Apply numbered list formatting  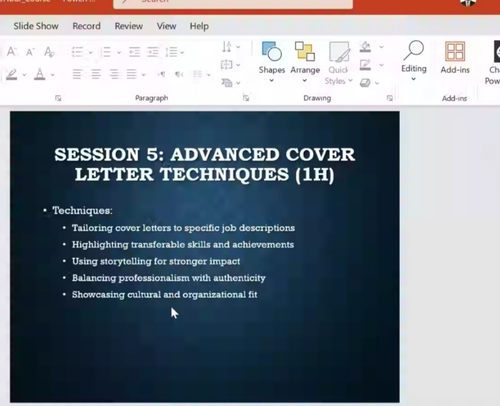[107, 52]
